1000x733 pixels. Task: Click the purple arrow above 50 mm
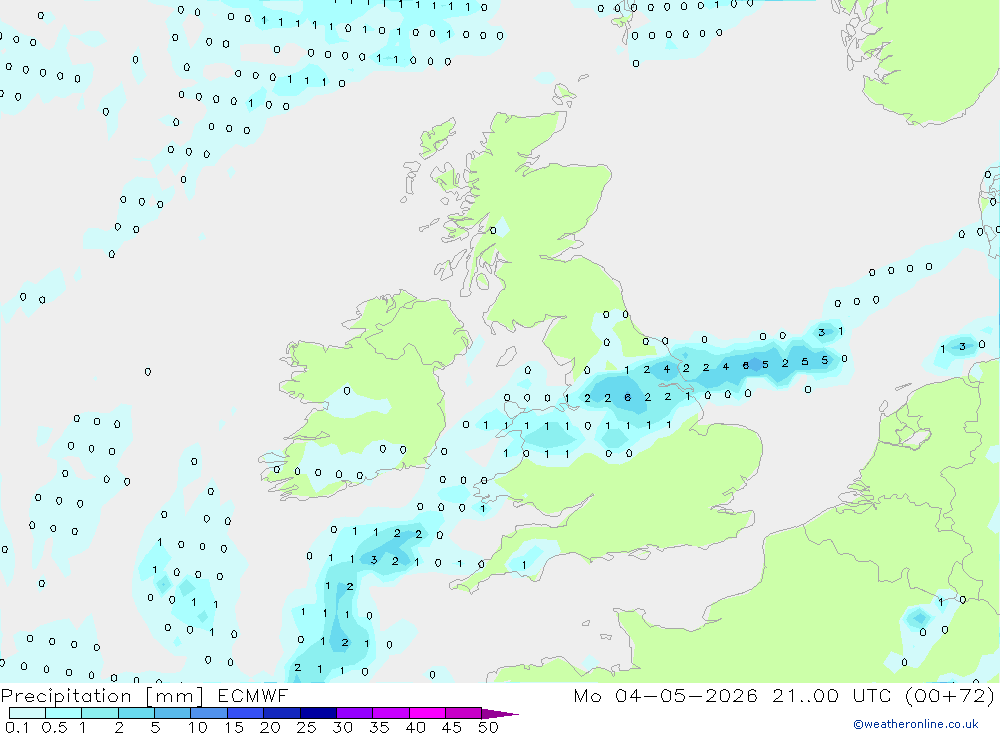(x=499, y=714)
